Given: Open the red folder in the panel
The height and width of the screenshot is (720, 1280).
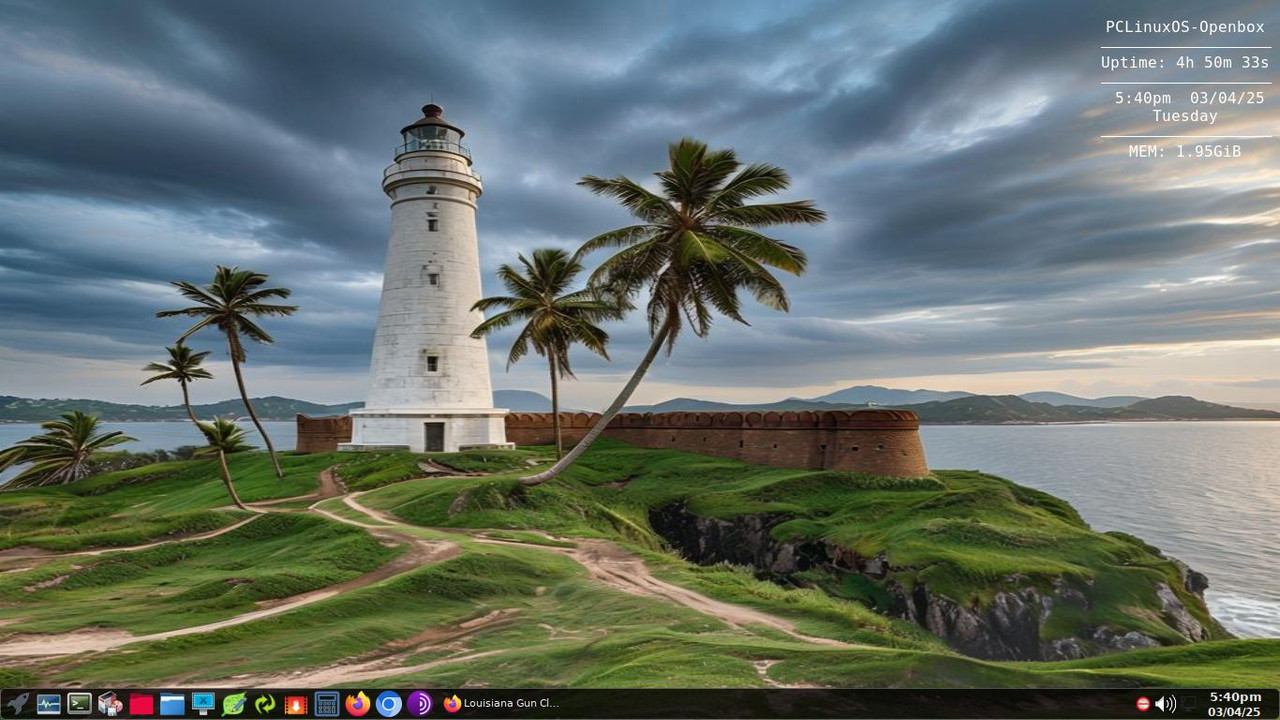Looking at the screenshot, I should point(141,704).
